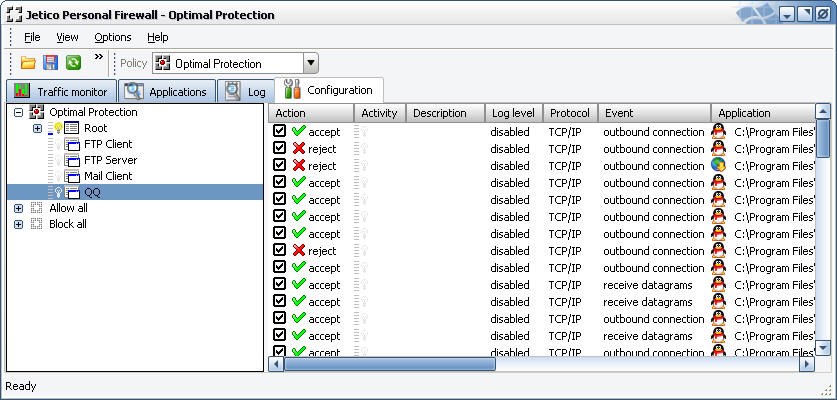This screenshot has width=837, height=400.
Task: Click the penguin icon in the first receive datagrams row
Action: 718,285
